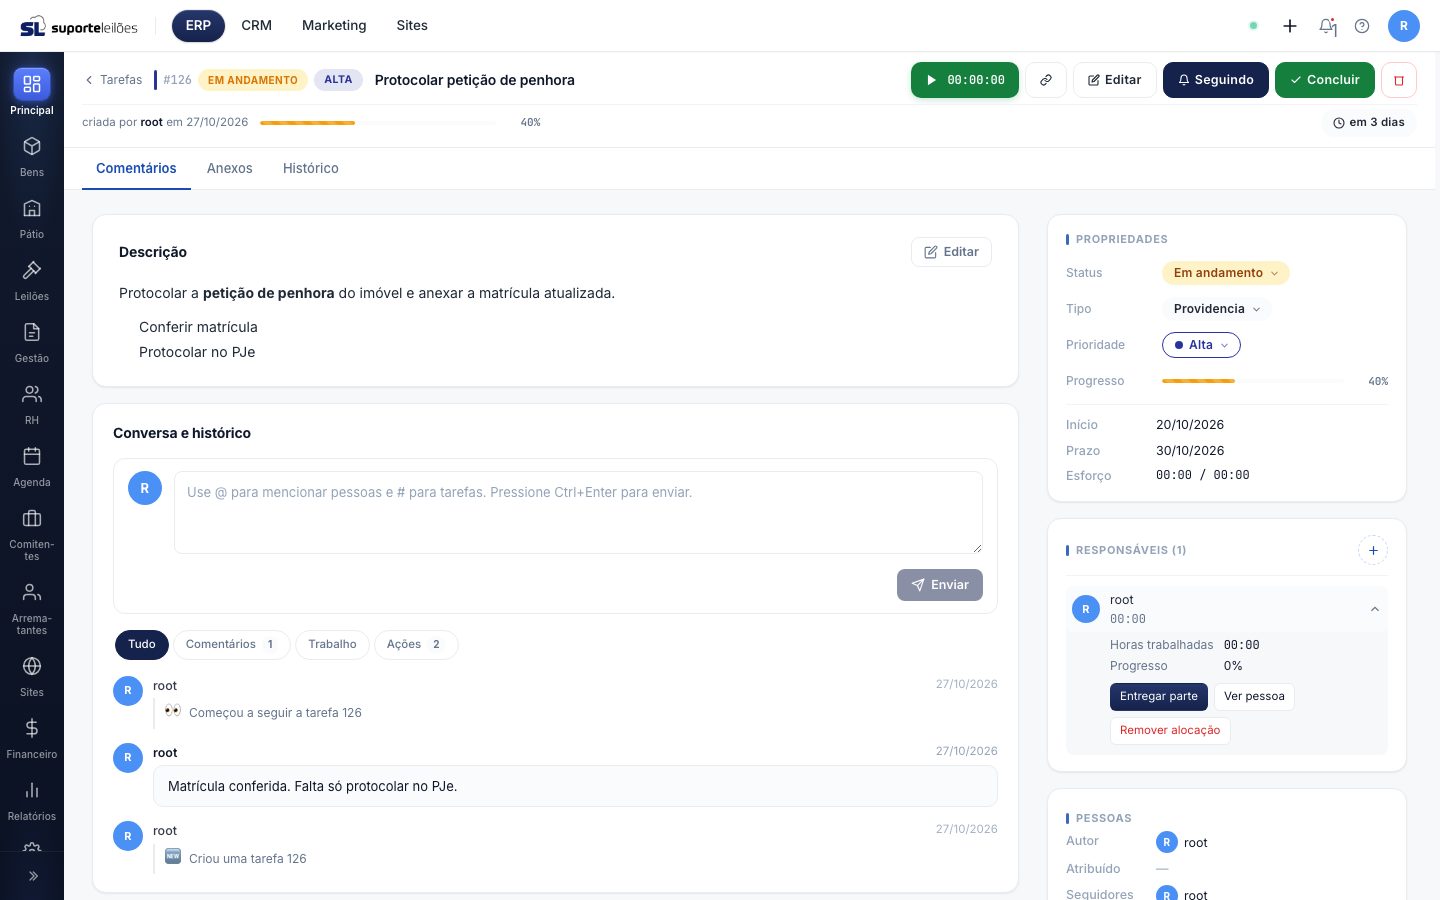Switch to the Histórico tab
The height and width of the screenshot is (900, 1440).
tap(311, 168)
